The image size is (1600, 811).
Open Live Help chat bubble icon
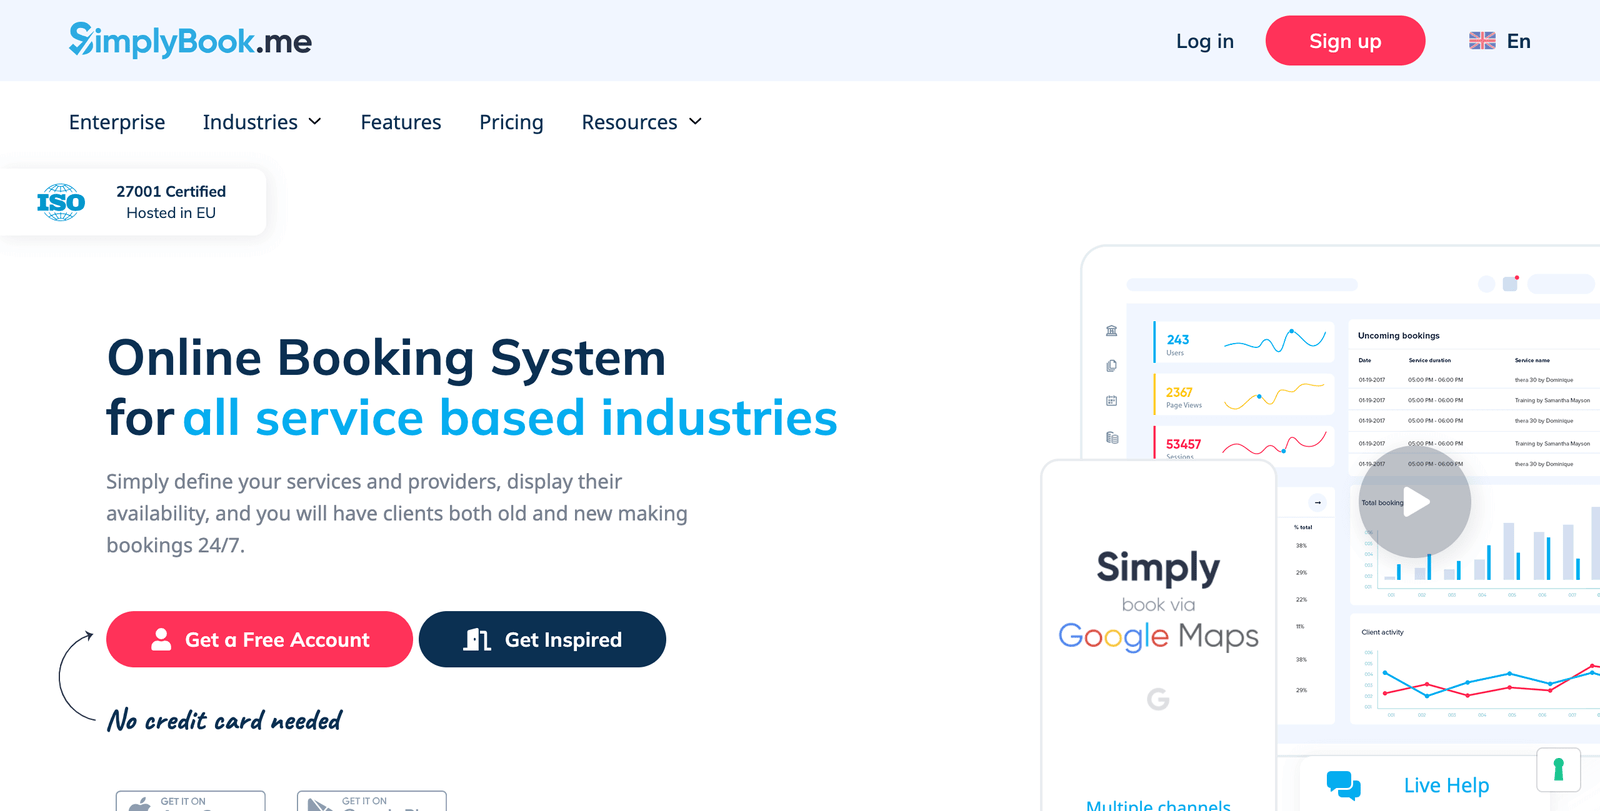click(x=1343, y=785)
